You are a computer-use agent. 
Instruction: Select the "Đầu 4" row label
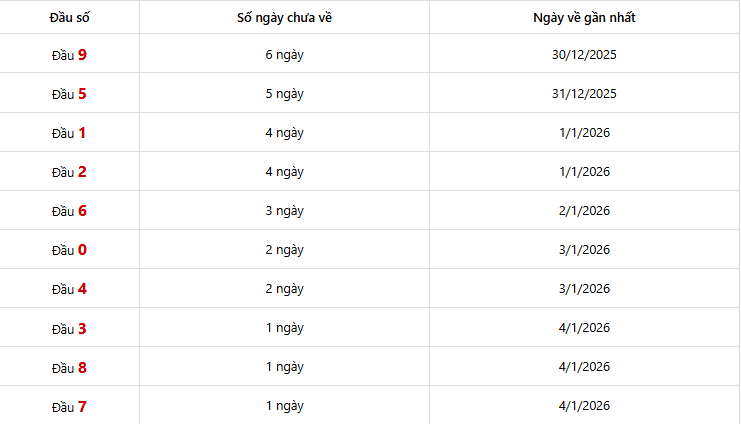[69, 289]
